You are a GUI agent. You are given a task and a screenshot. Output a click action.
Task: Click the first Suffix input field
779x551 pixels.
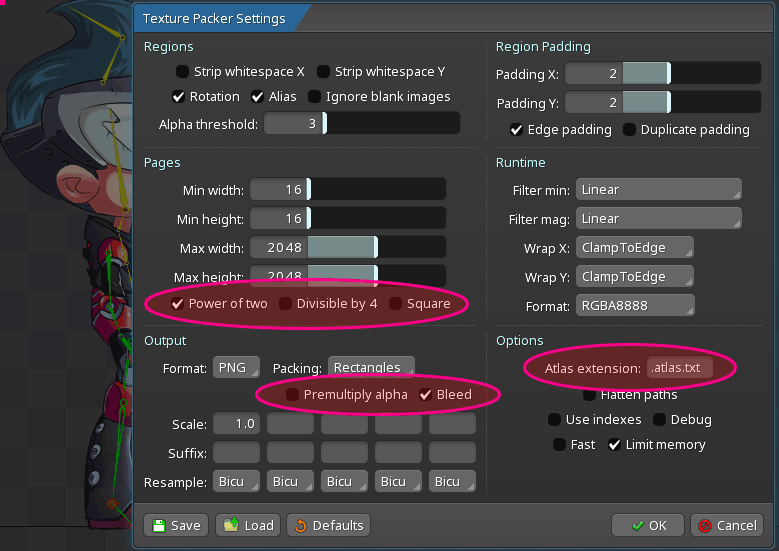point(236,453)
